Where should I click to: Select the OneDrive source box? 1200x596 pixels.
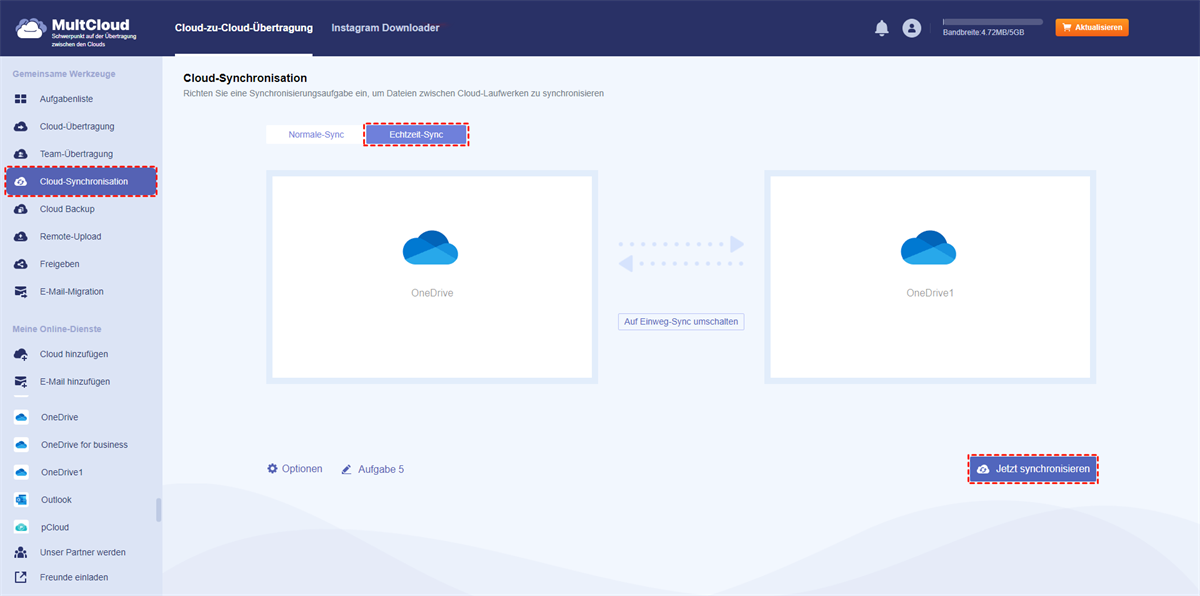[x=432, y=277]
